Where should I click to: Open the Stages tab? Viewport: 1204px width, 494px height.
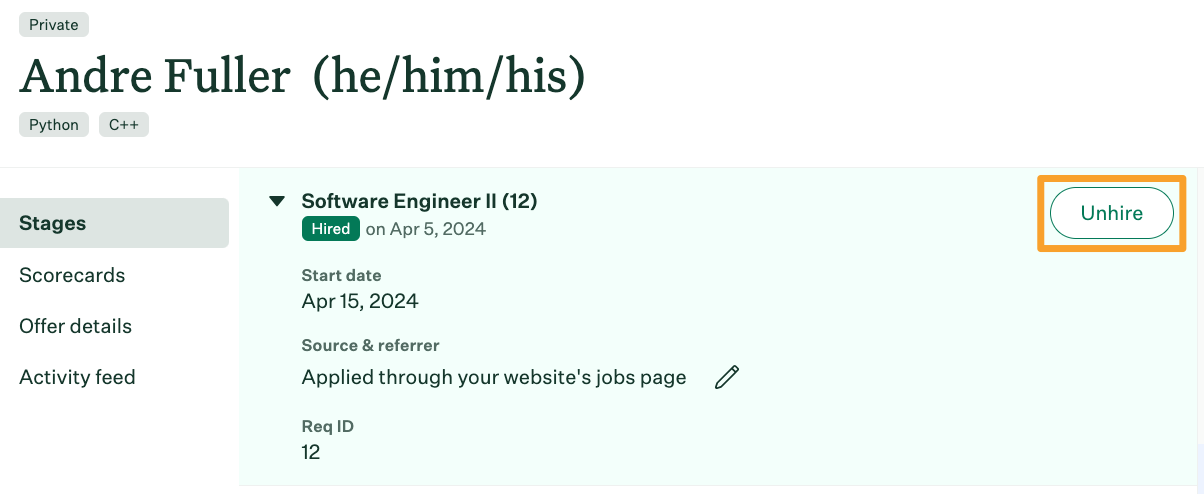(x=114, y=223)
